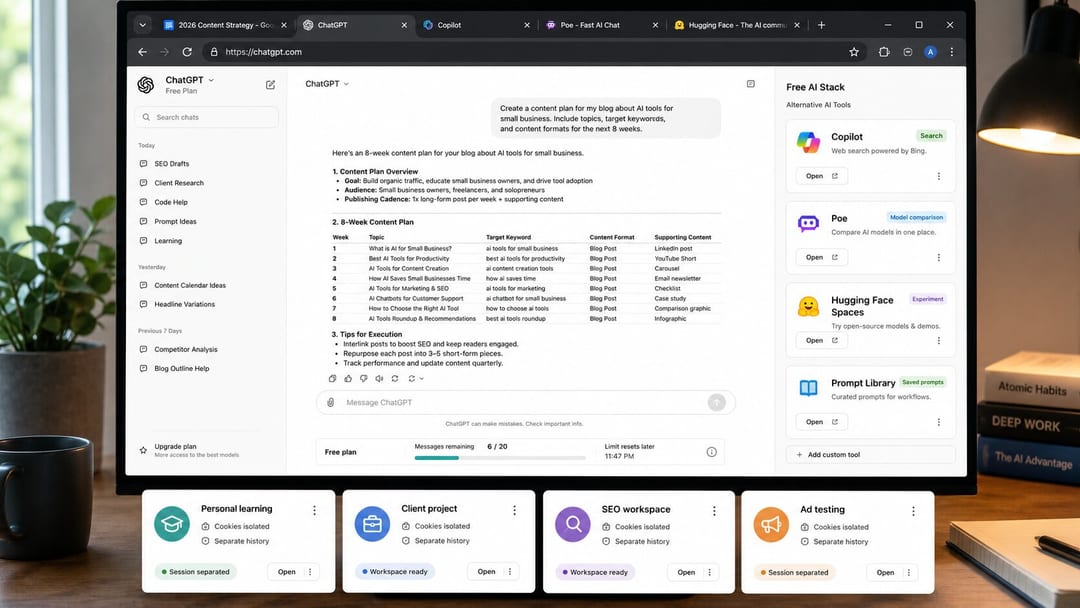Screen dimensions: 1080x608
Task: Open the extensions puzzle icon
Action: [884, 52]
